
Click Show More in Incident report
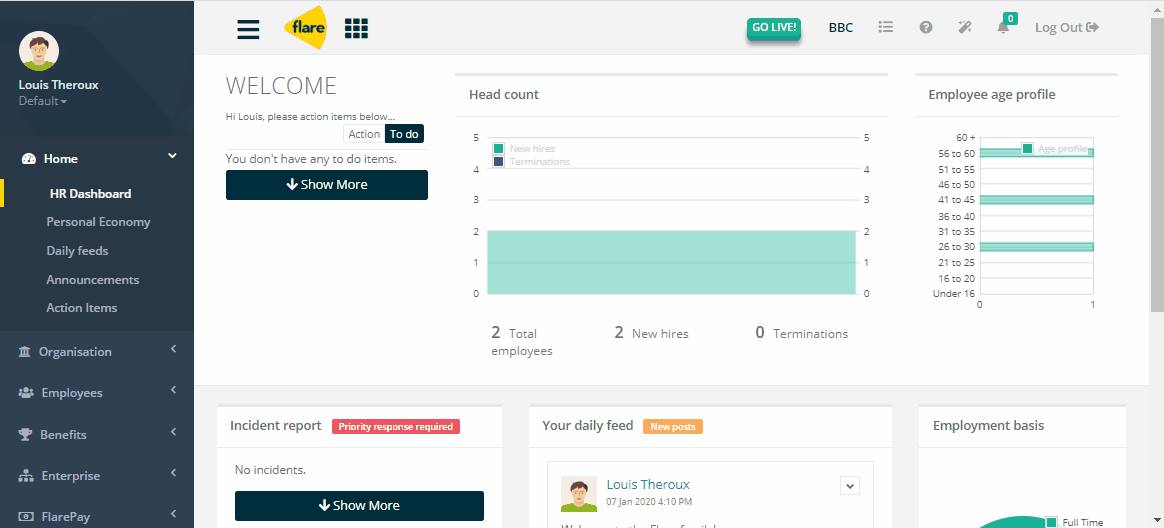pyautogui.click(x=359, y=506)
